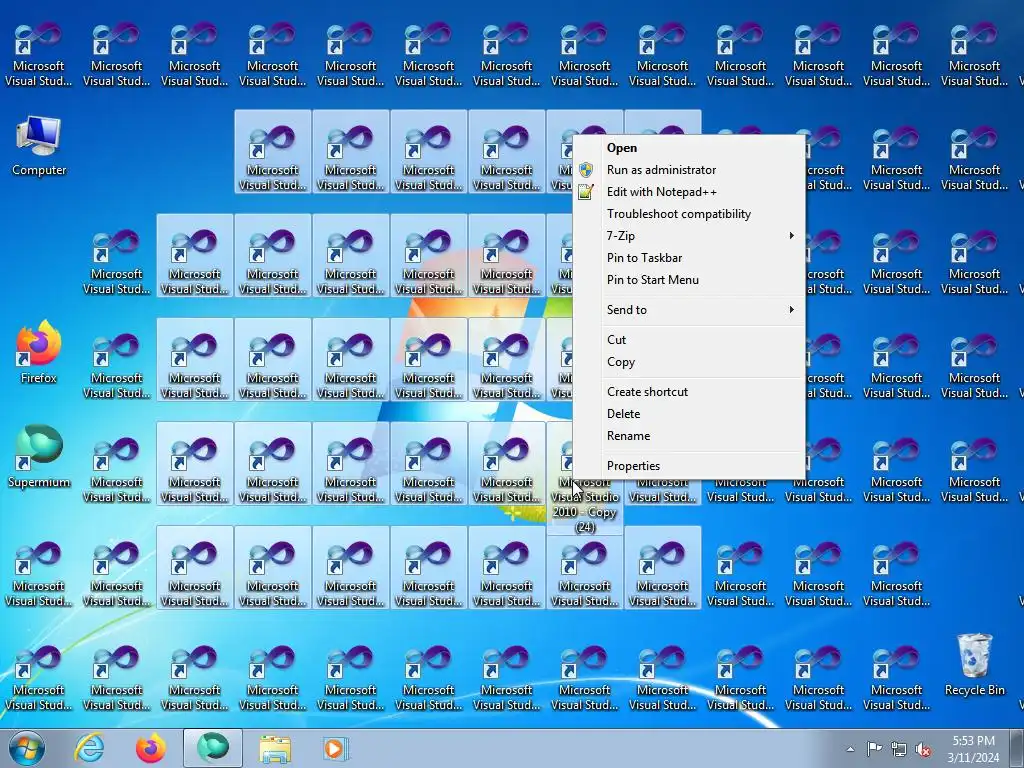Open Action Center flag in tray
This screenshot has width=1024, height=768.
coord(874,748)
